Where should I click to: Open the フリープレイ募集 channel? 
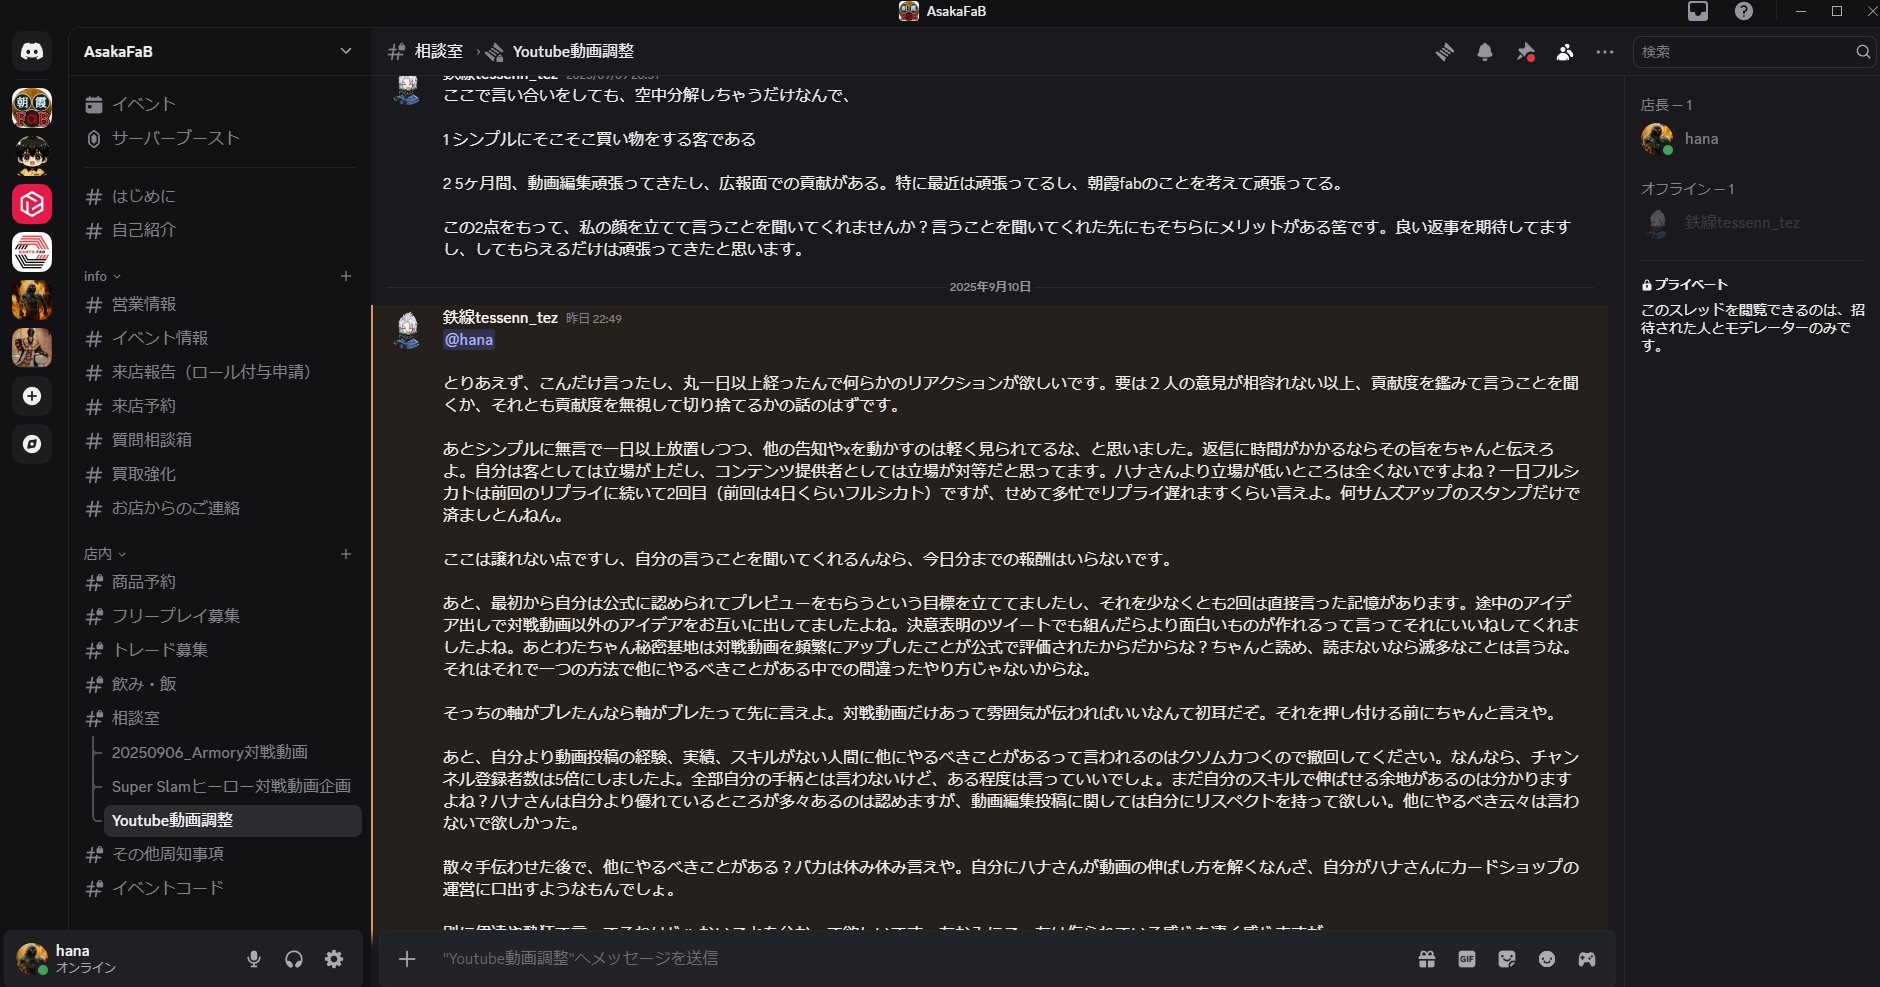[x=219, y=616]
